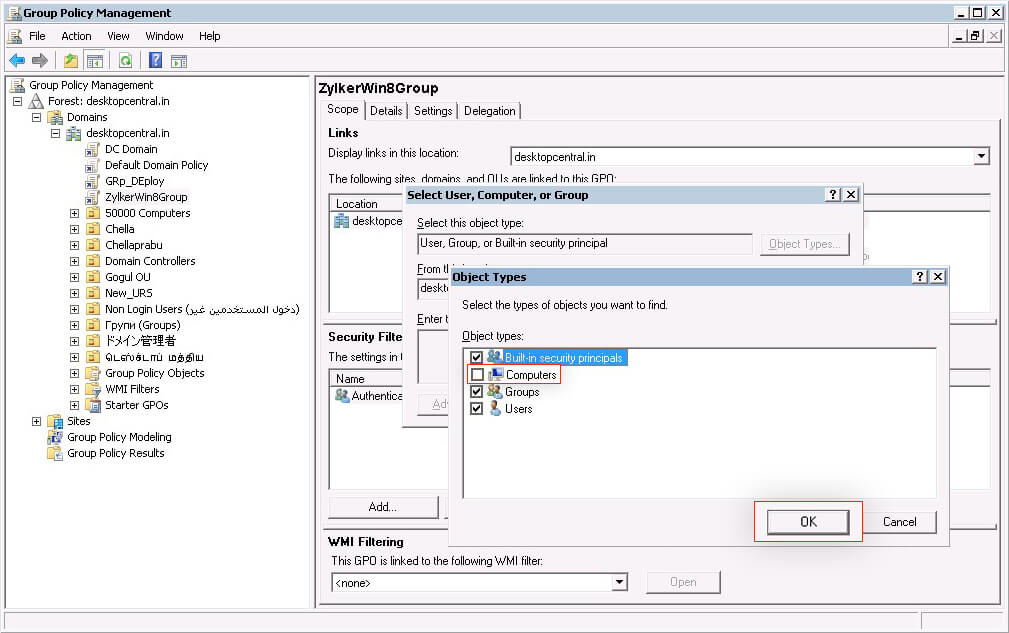Click the Authenticated Users group icon
This screenshot has width=1009, height=633.
click(342, 396)
